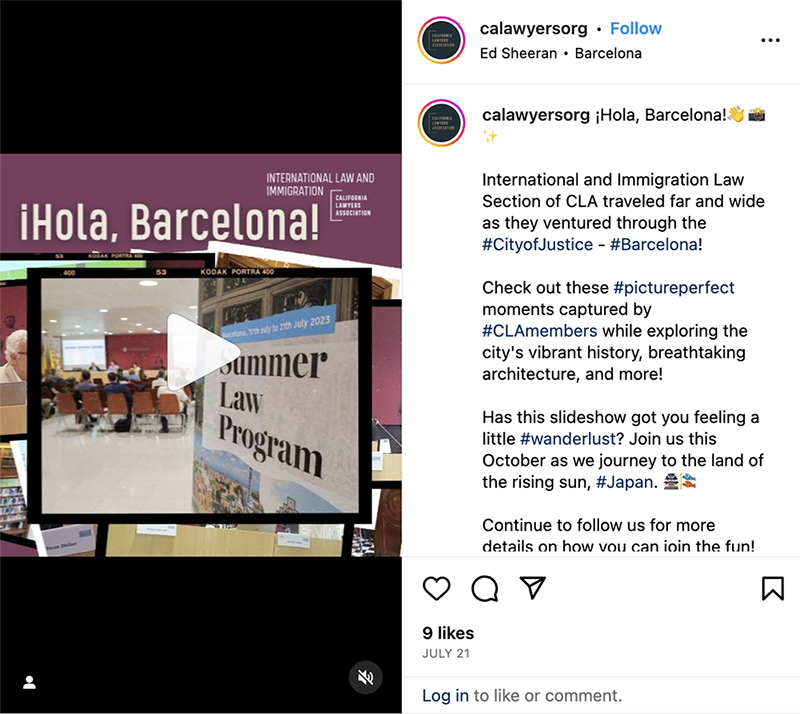Open the #CLAmembers hashtag
The image size is (800, 714).
pos(539,331)
